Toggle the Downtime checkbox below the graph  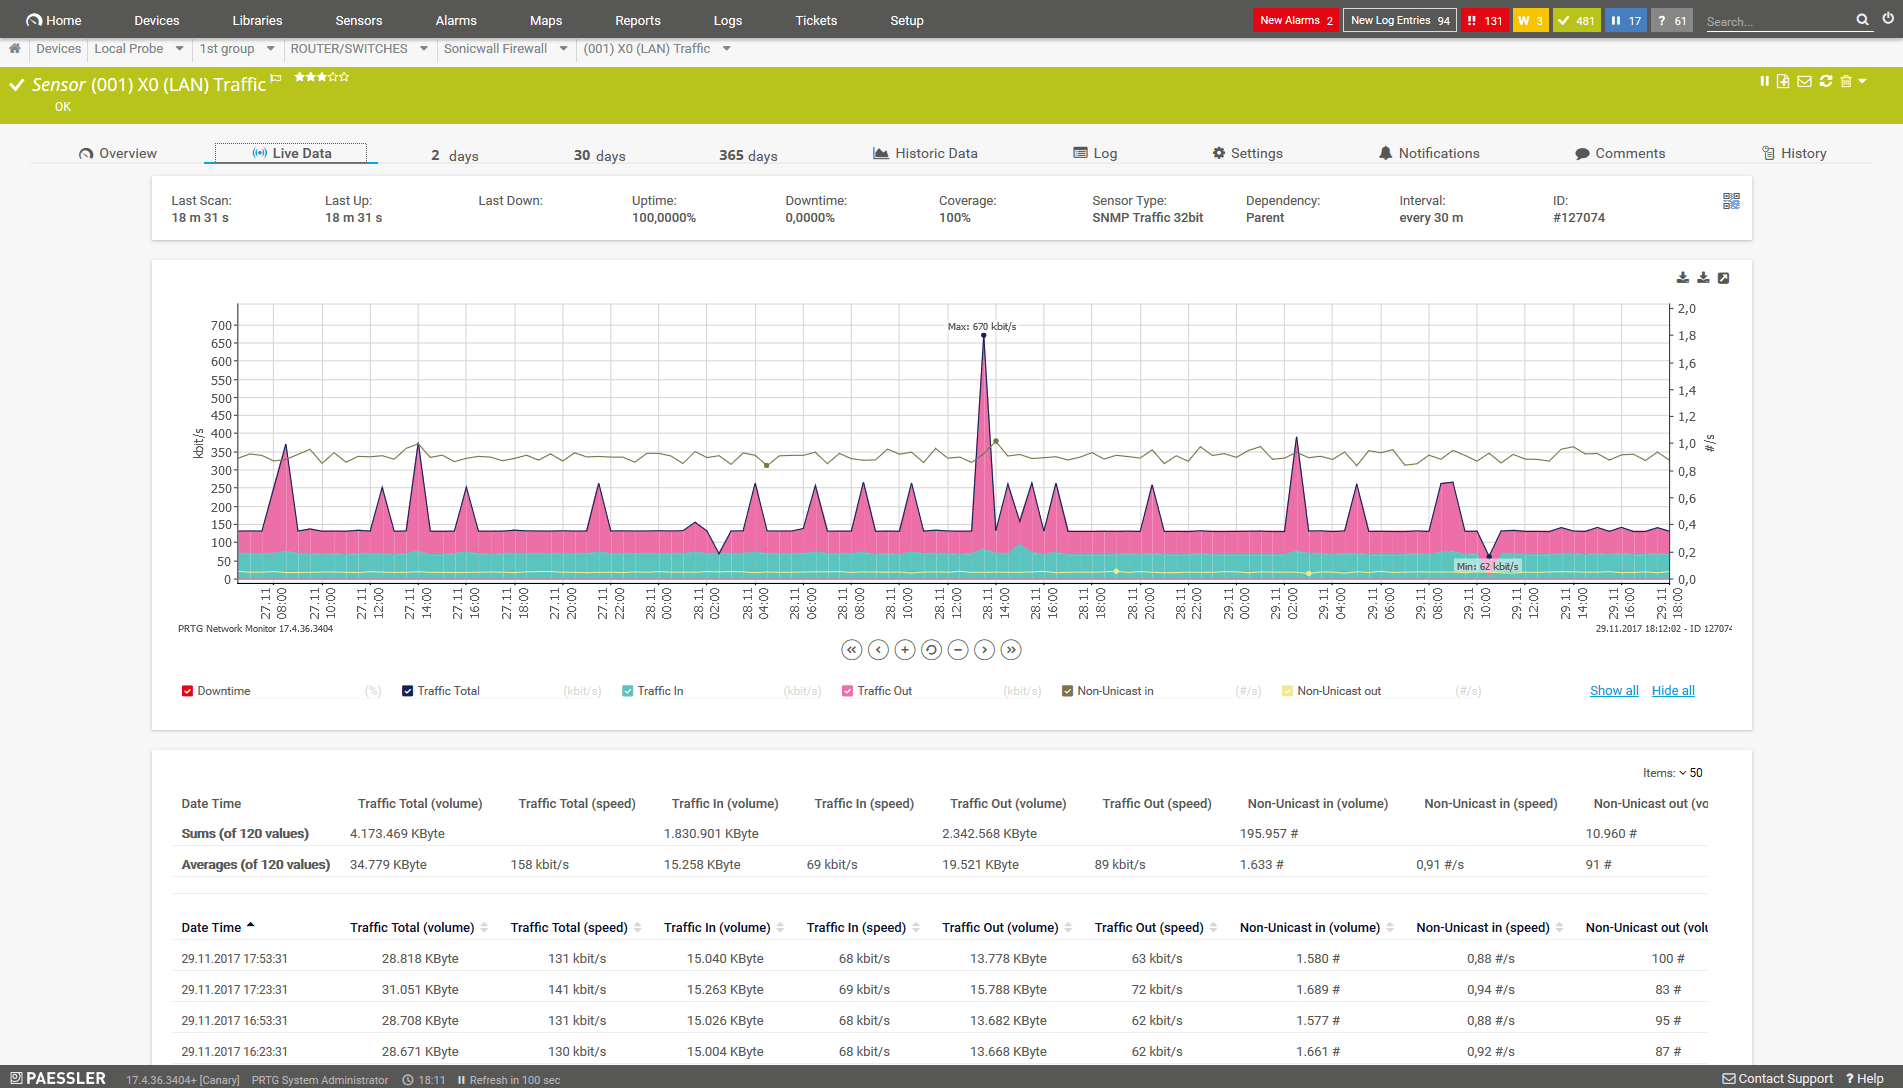coord(187,690)
